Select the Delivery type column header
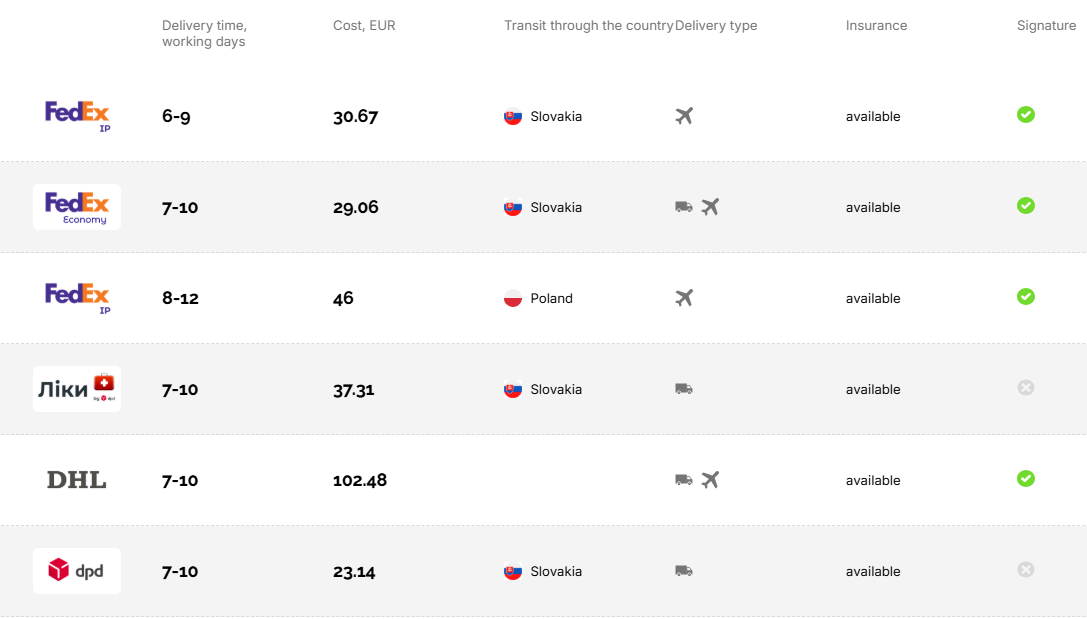Viewport: 1087px width, 619px height. point(716,25)
